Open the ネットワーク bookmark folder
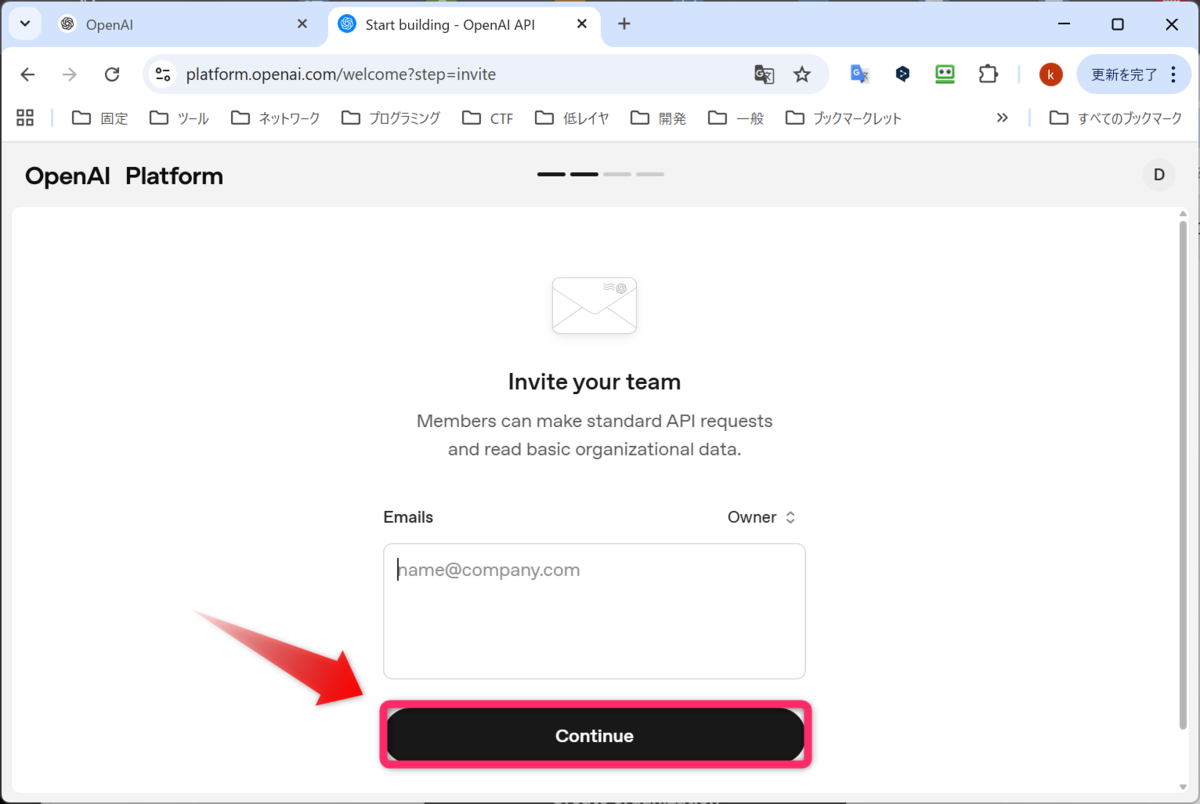The width and height of the screenshot is (1200, 804). click(x=275, y=118)
